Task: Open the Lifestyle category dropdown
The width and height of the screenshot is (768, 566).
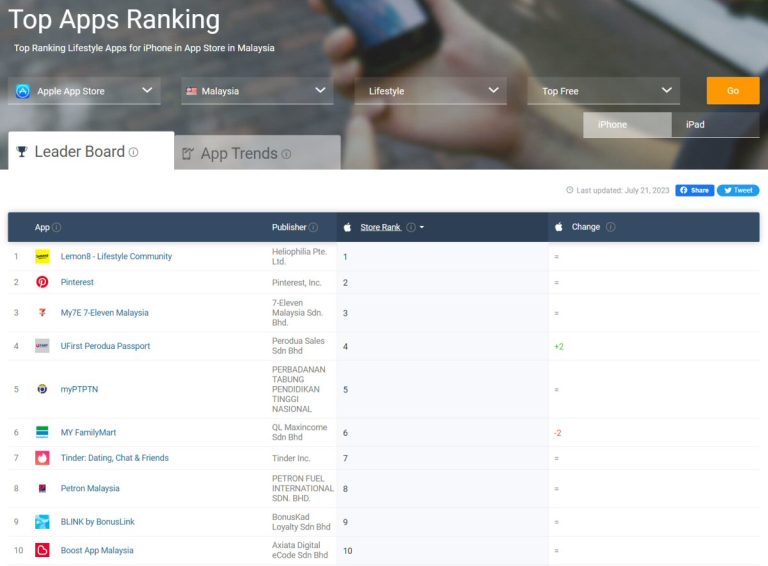Action: (x=430, y=91)
